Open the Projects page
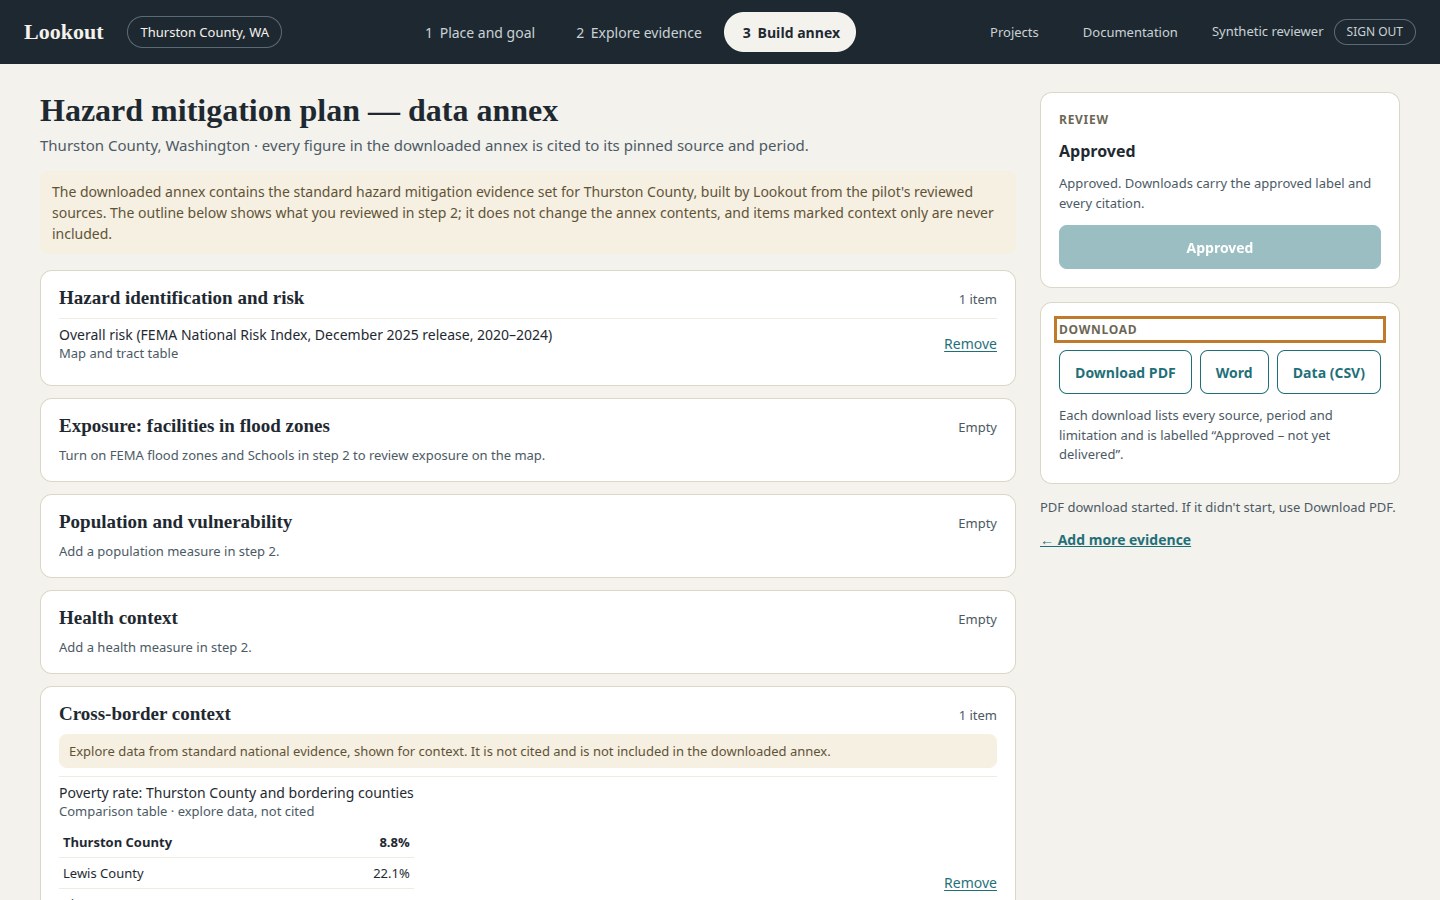This screenshot has height=900, width=1440. coord(1014,32)
